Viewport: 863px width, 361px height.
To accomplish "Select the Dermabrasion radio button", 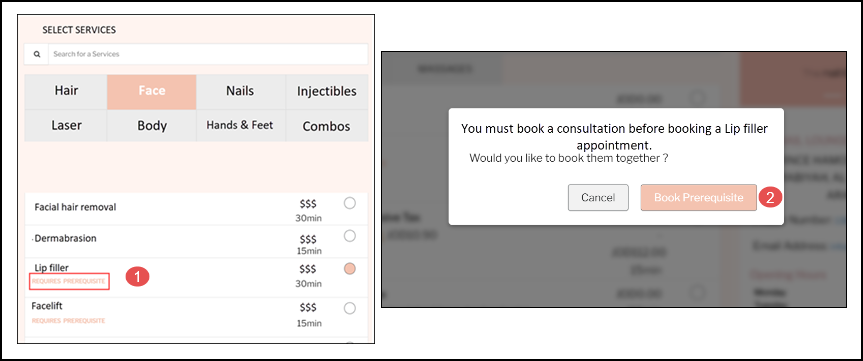I will (x=349, y=236).
